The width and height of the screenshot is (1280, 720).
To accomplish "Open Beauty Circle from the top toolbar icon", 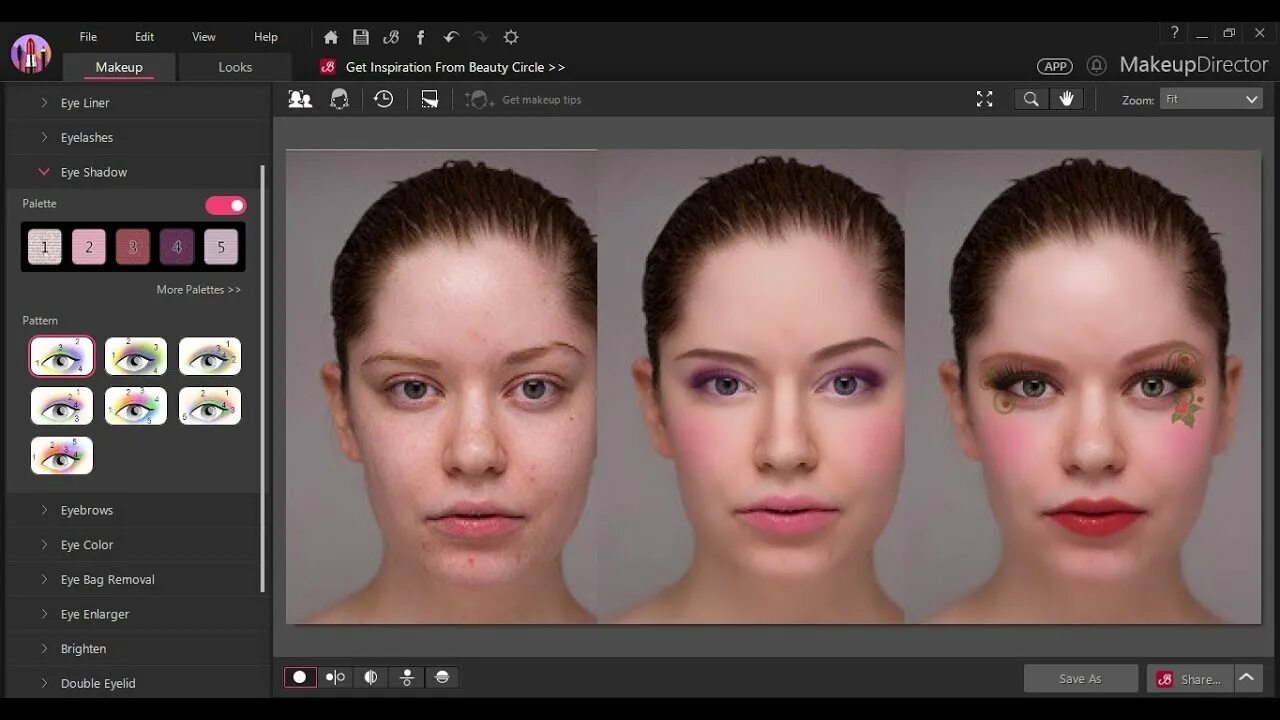I will click(391, 37).
